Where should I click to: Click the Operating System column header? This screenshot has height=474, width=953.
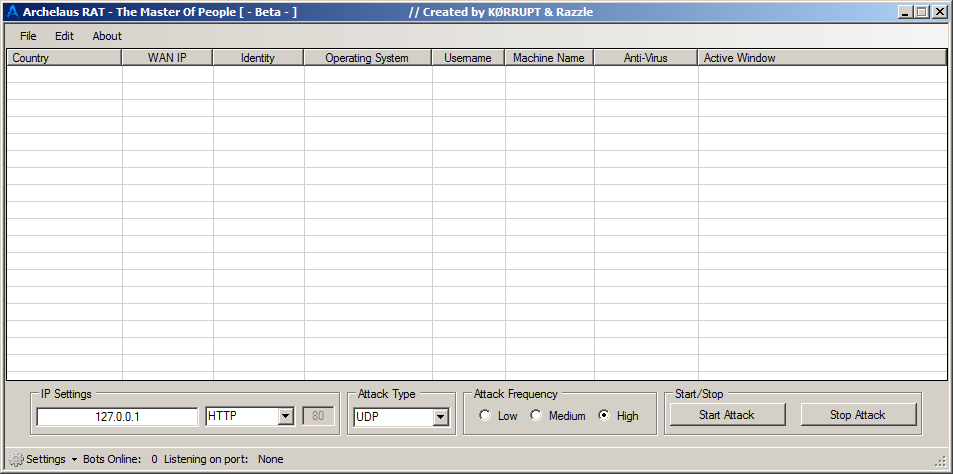click(x=367, y=58)
